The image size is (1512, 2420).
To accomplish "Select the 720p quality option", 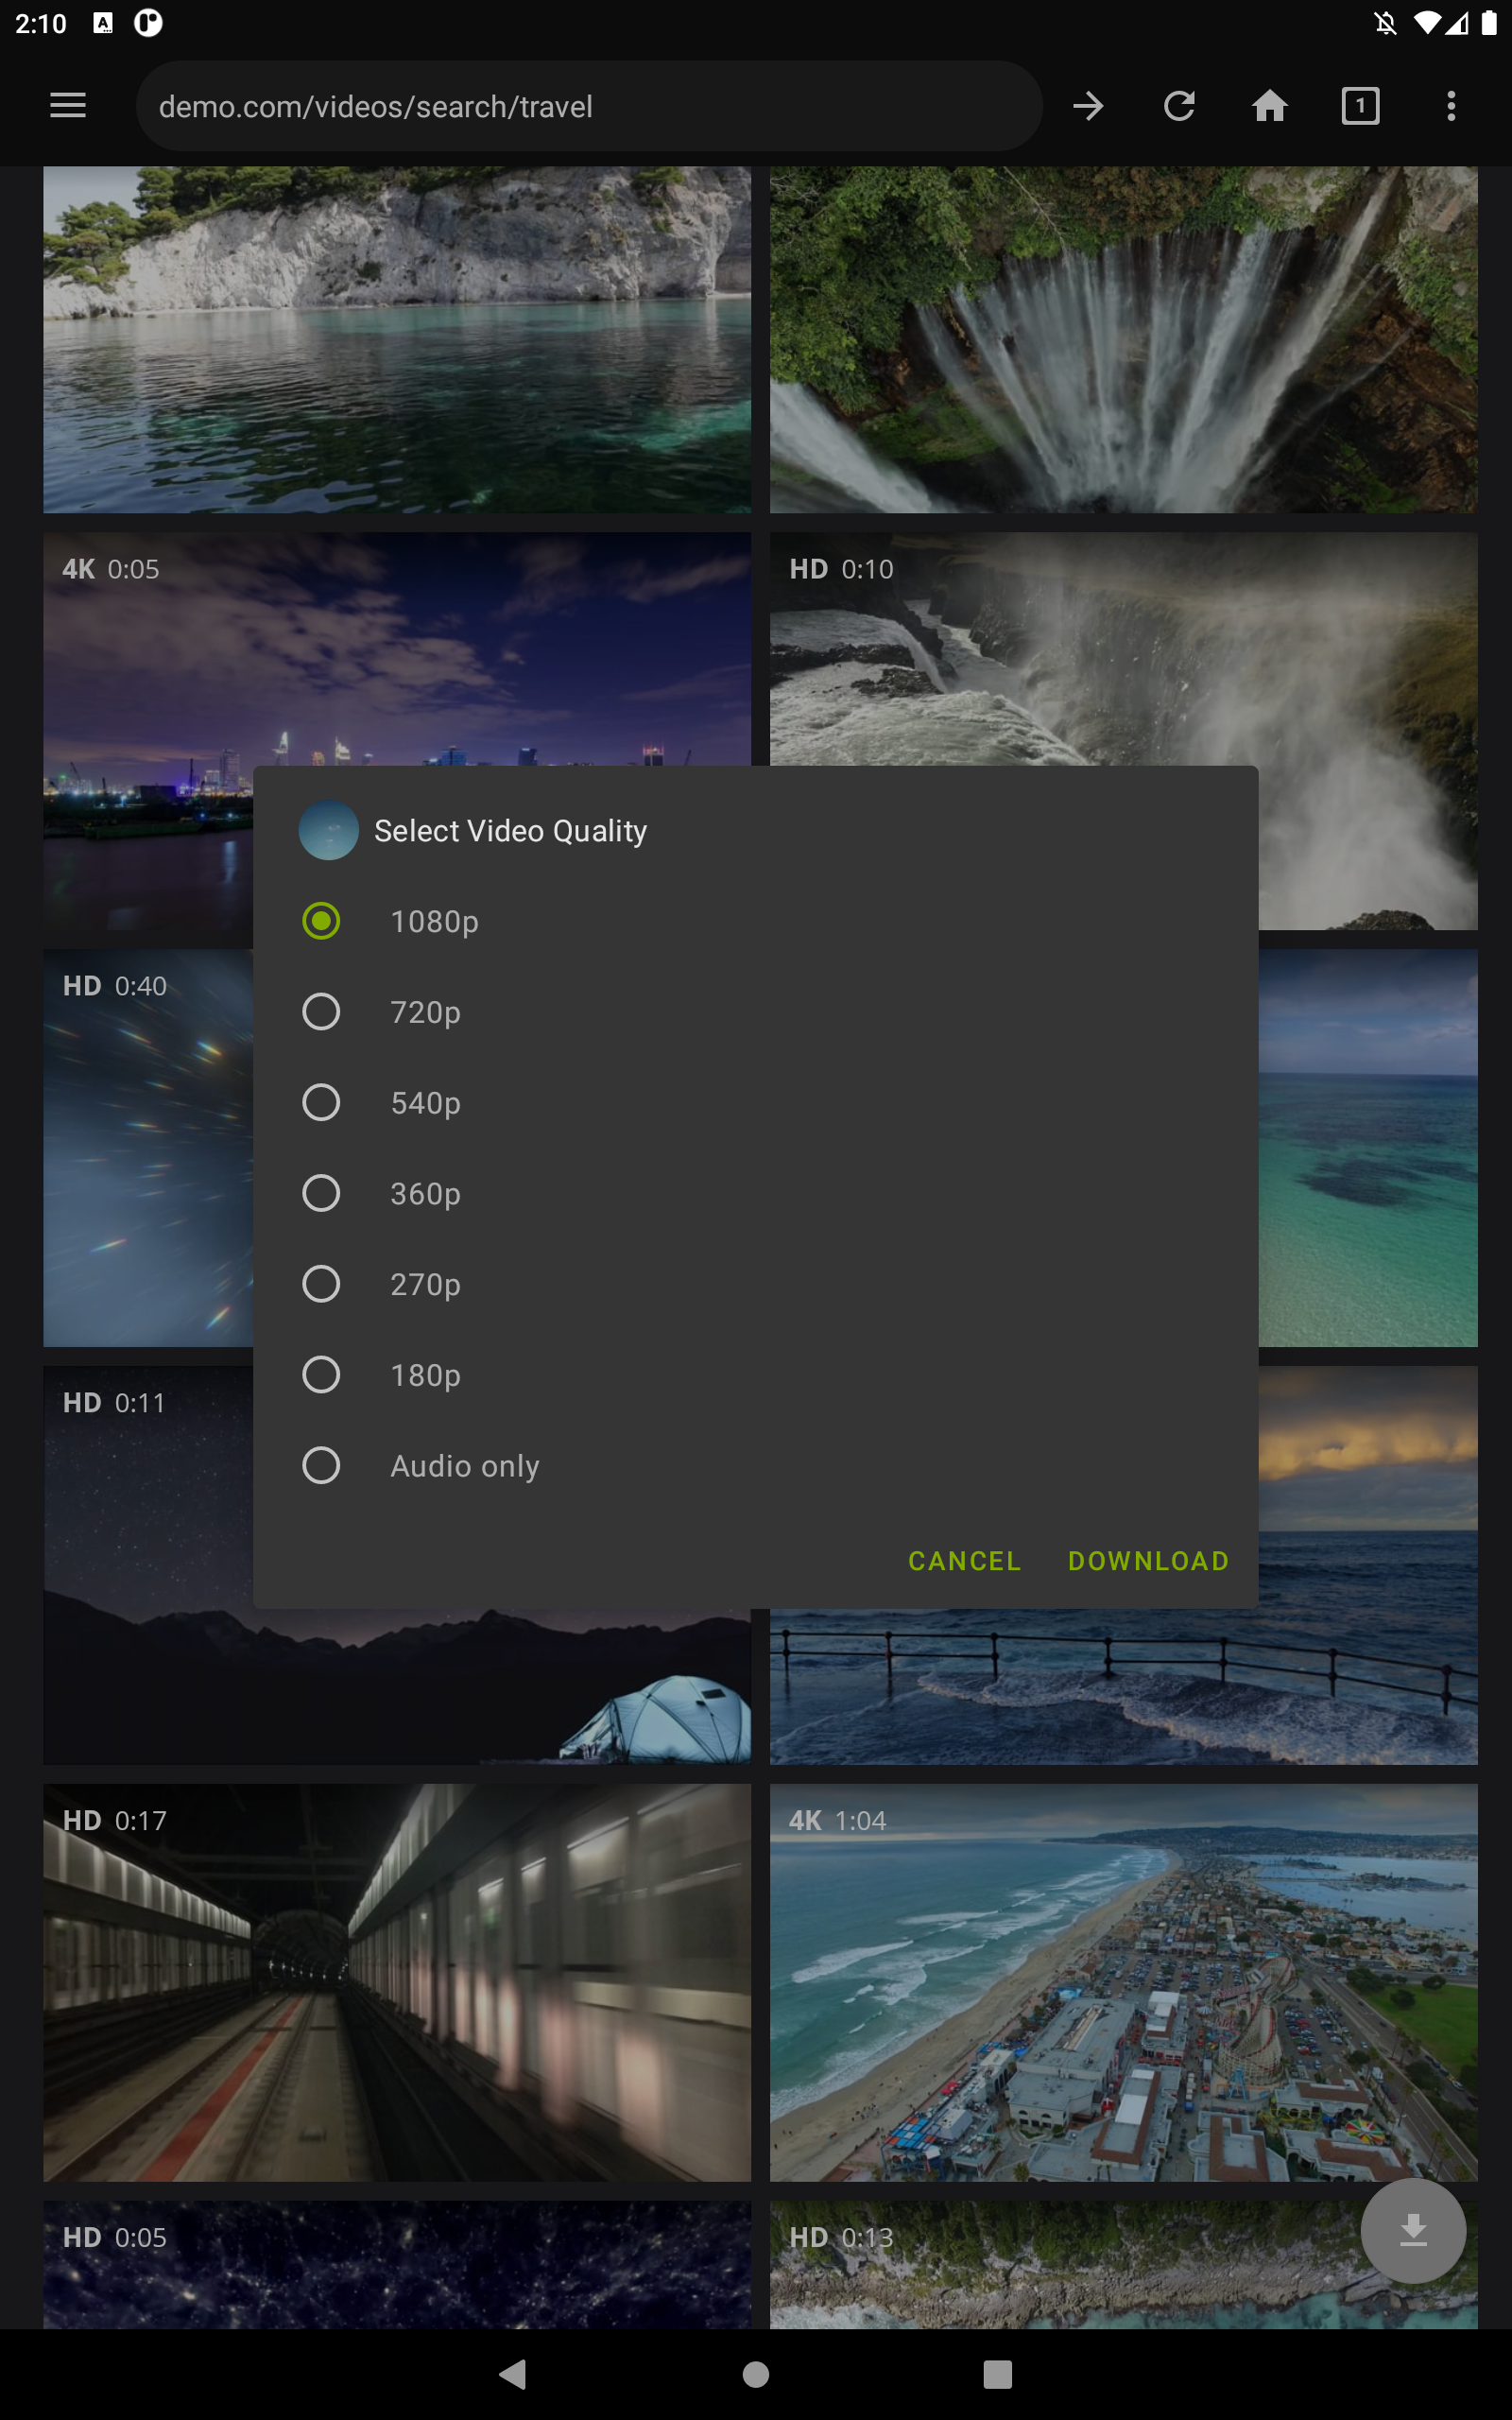I will tap(756, 1011).
